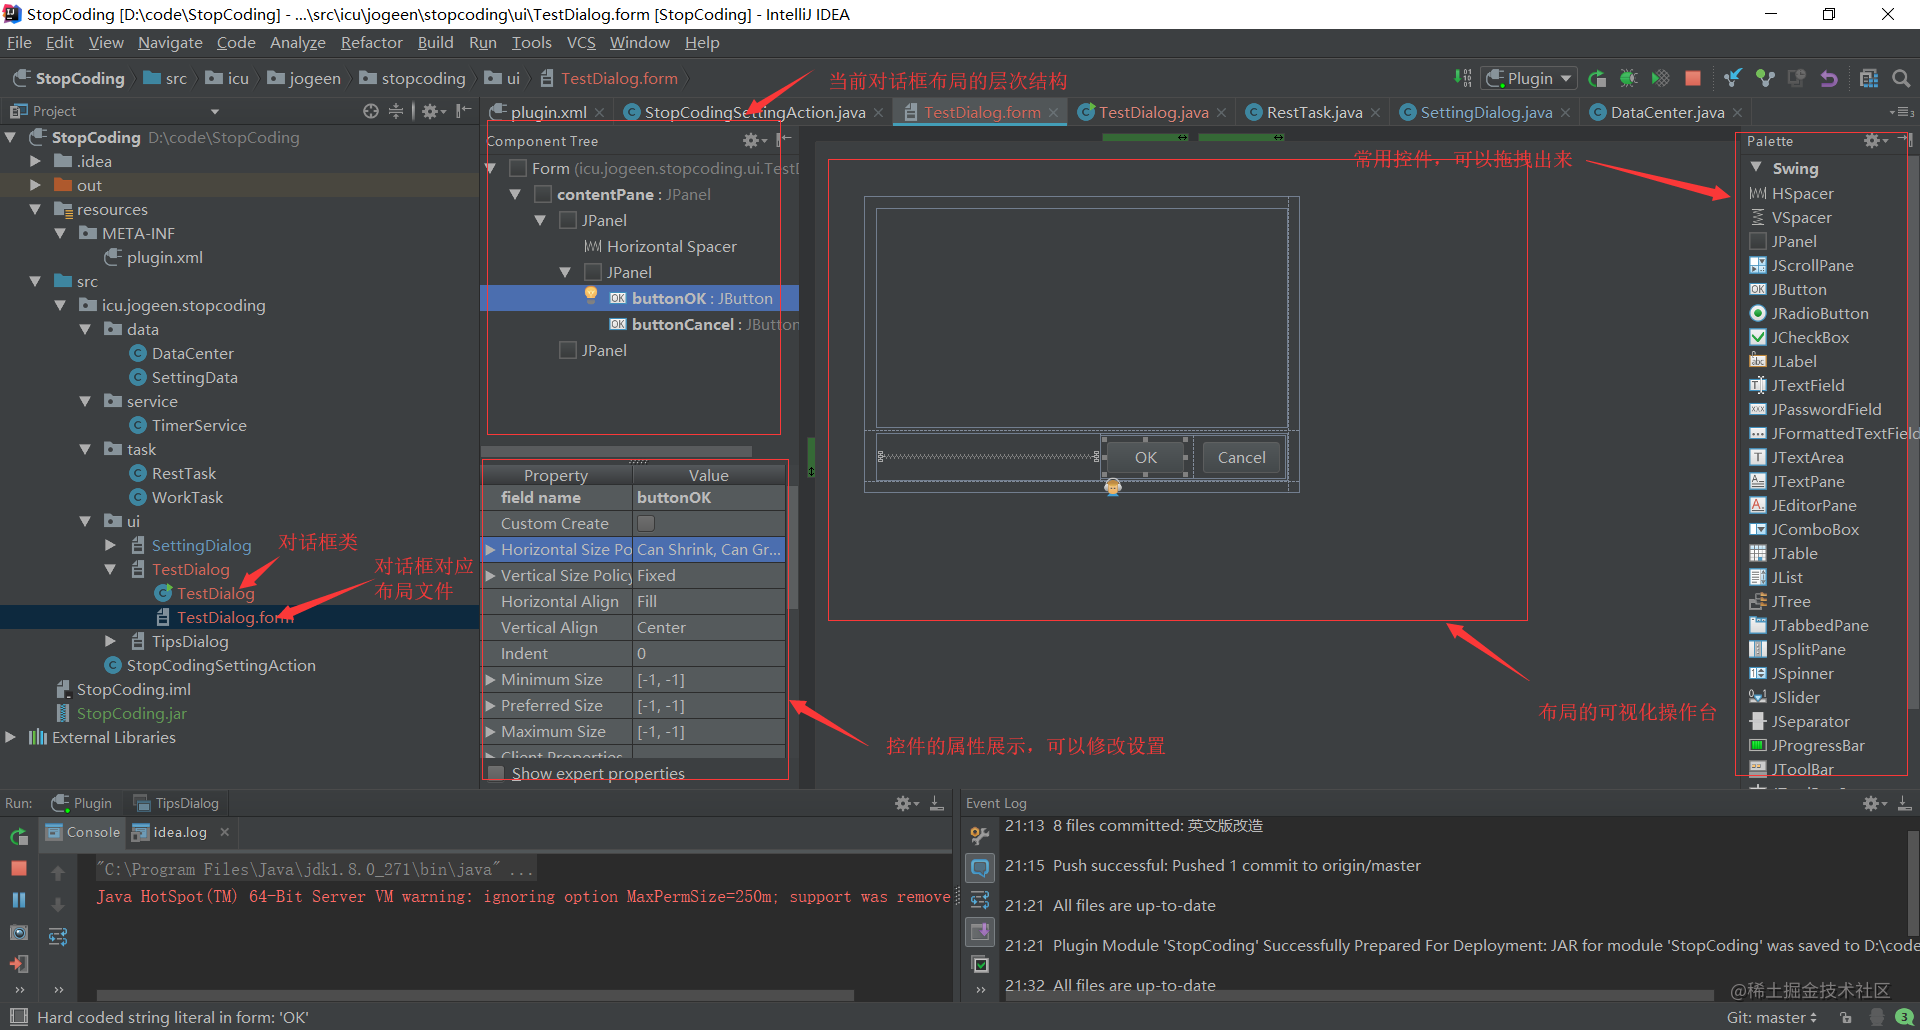The width and height of the screenshot is (1920, 1030).
Task: Click the Cancel button in form designer
Action: 1241,457
